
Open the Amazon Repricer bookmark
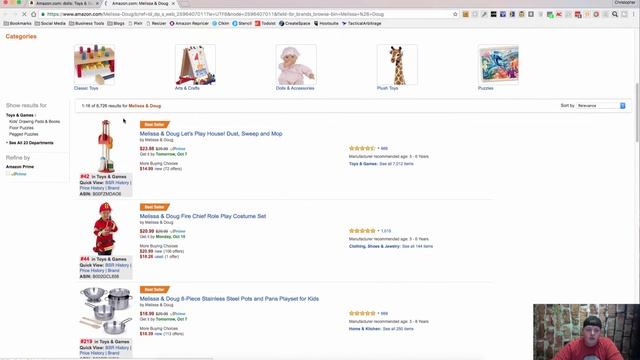pos(189,24)
